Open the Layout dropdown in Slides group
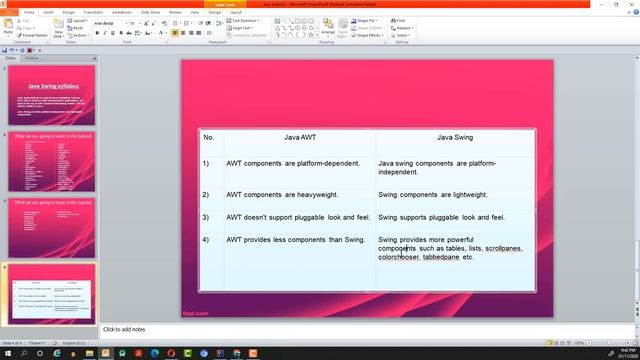 point(78,21)
